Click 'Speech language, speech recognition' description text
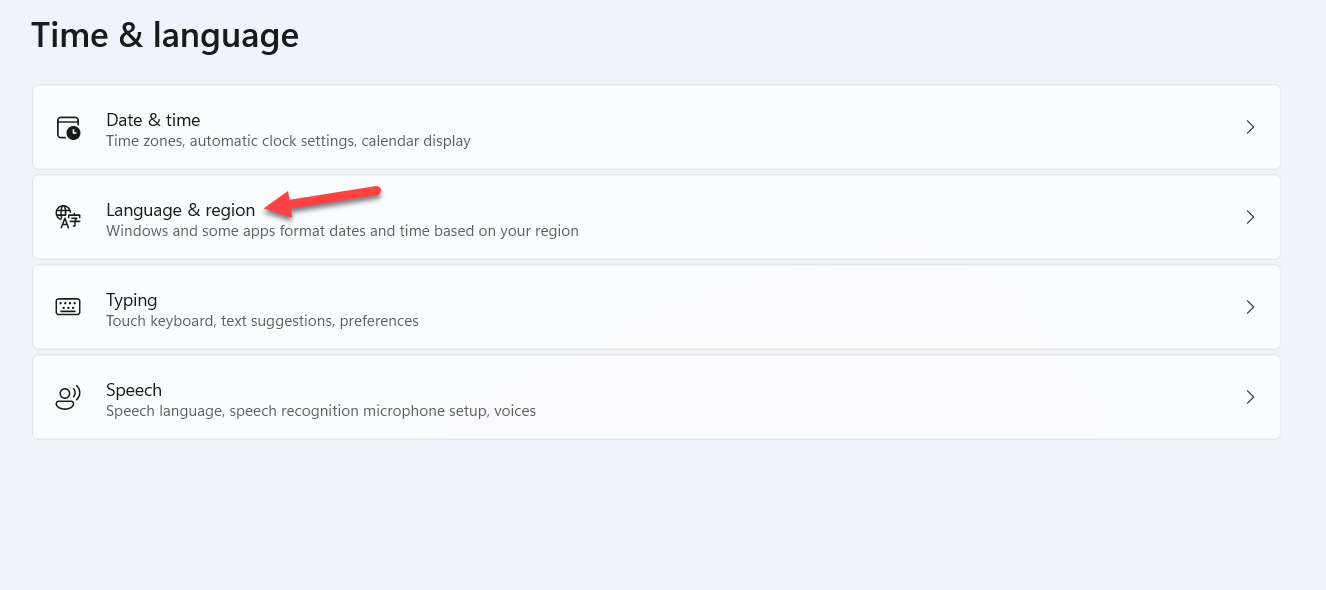Screen dimensions: 1326x590 (x=321, y=411)
